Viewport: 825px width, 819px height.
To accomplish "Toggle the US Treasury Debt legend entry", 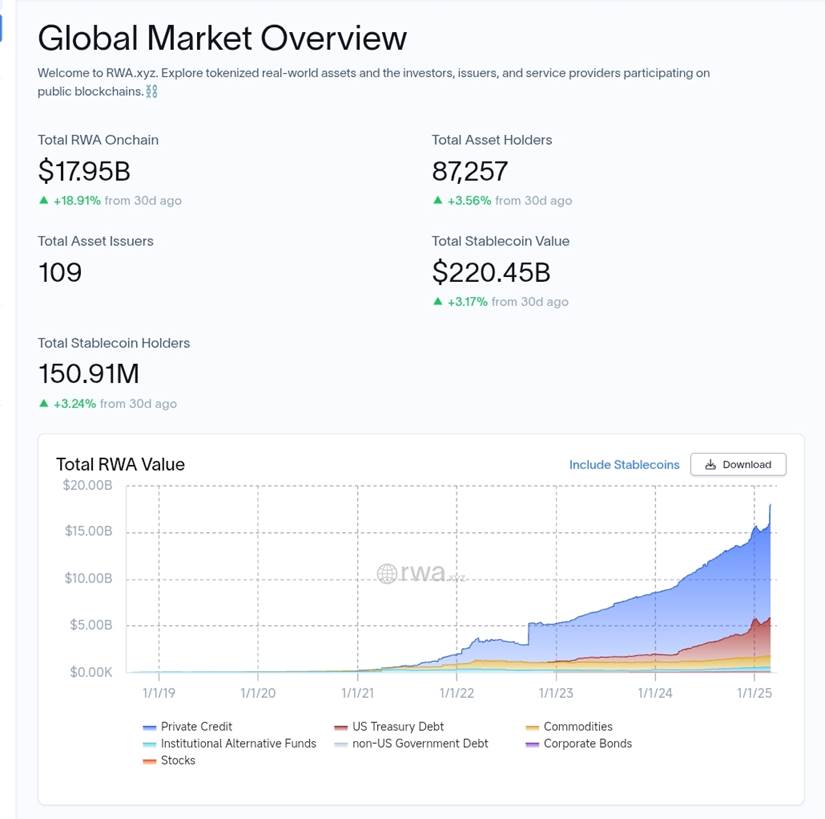I will 397,727.
